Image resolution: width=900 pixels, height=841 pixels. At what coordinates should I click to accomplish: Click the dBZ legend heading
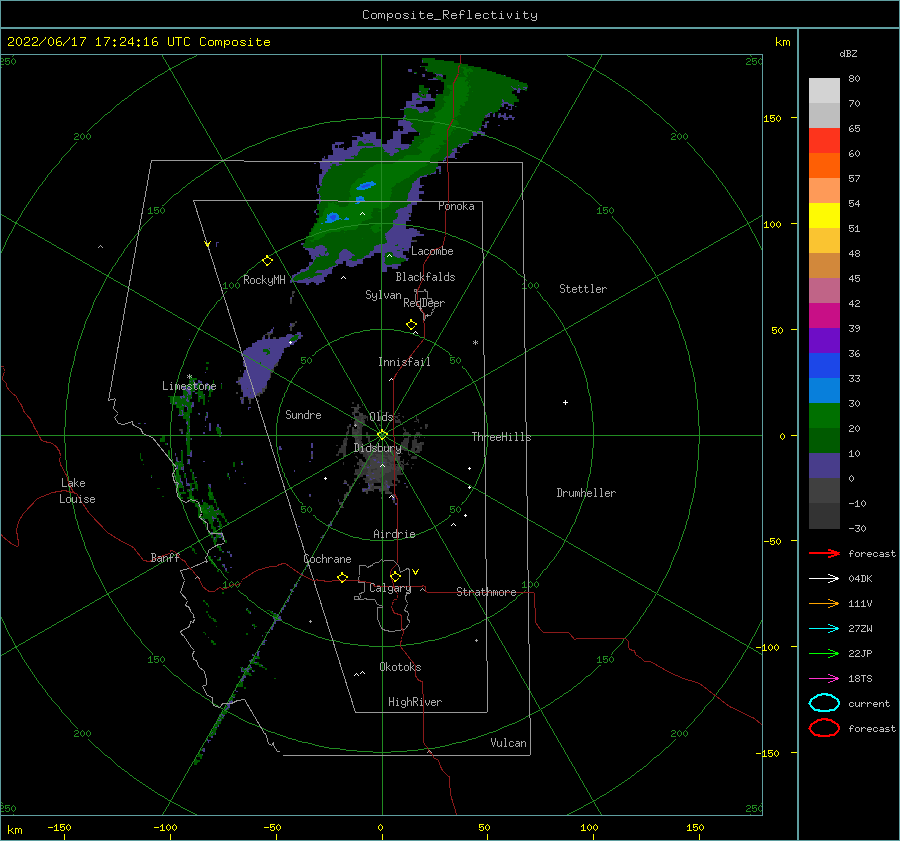848,53
